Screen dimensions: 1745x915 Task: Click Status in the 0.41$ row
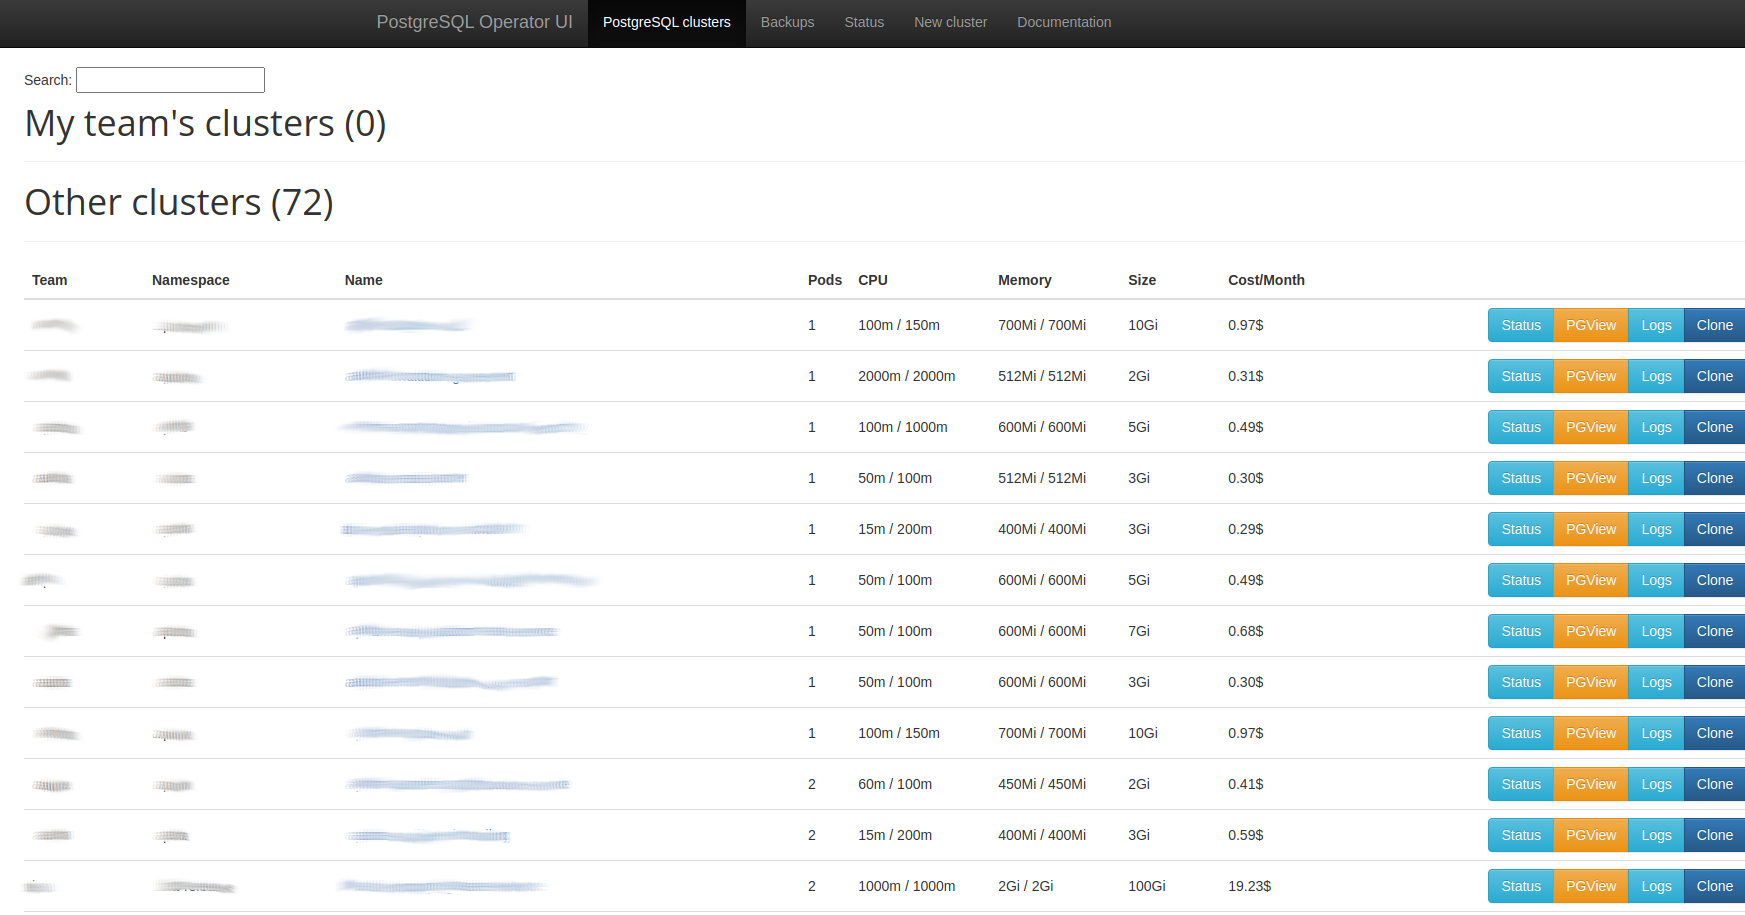click(x=1521, y=784)
